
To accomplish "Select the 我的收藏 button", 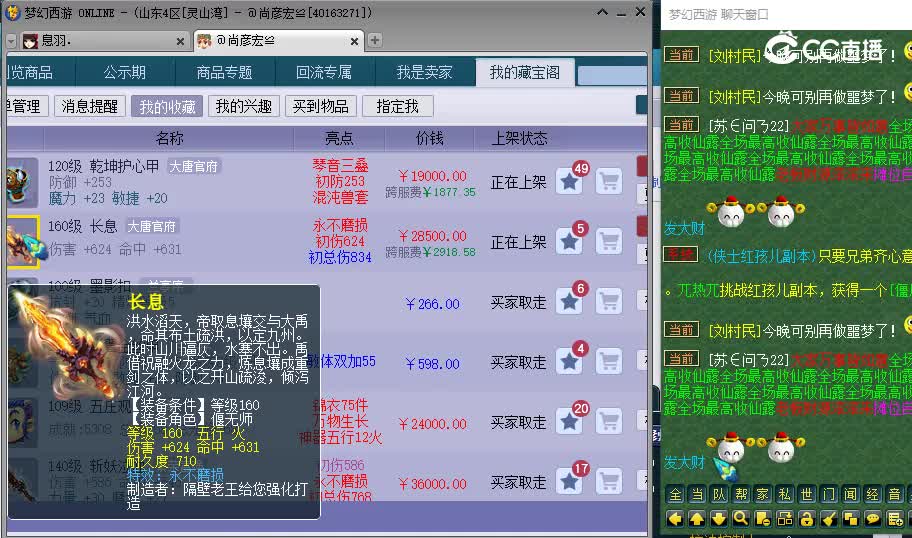I will (x=167, y=106).
